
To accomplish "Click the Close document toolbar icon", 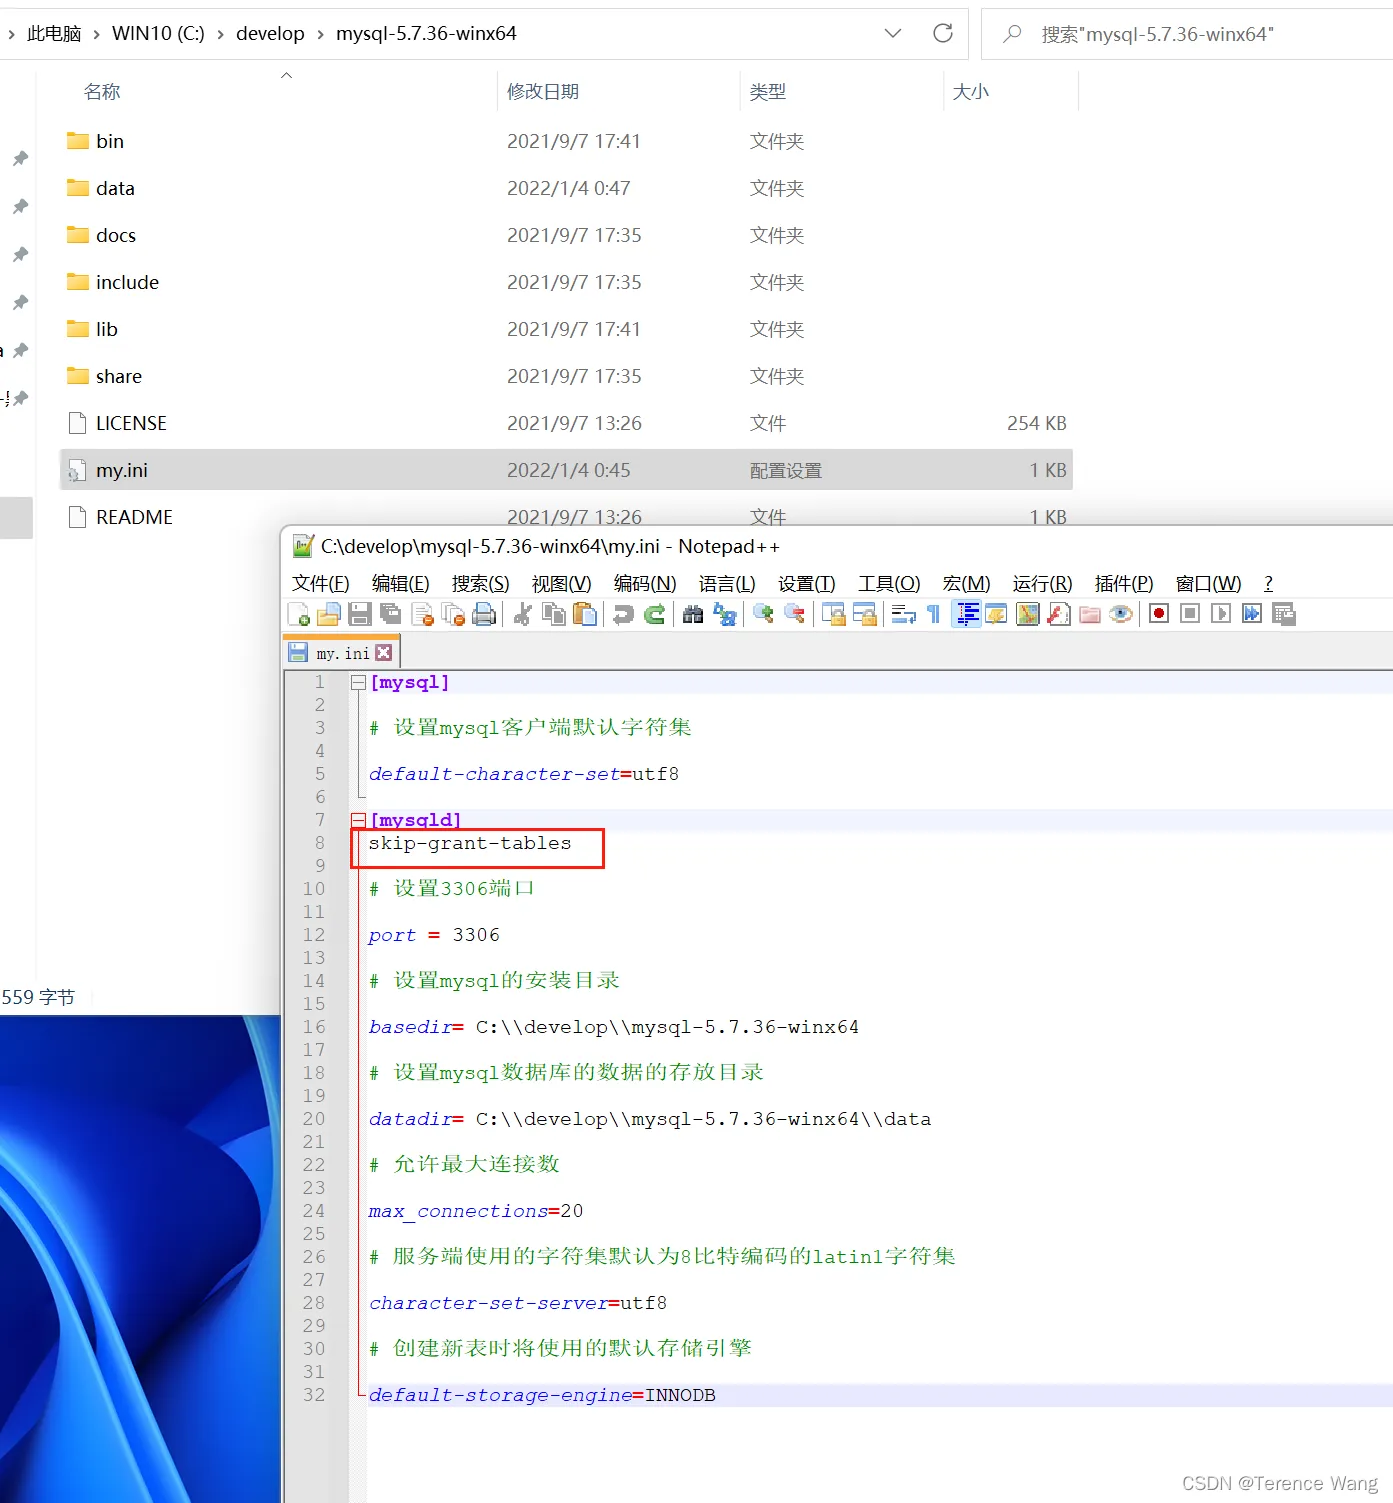I will 422,614.
